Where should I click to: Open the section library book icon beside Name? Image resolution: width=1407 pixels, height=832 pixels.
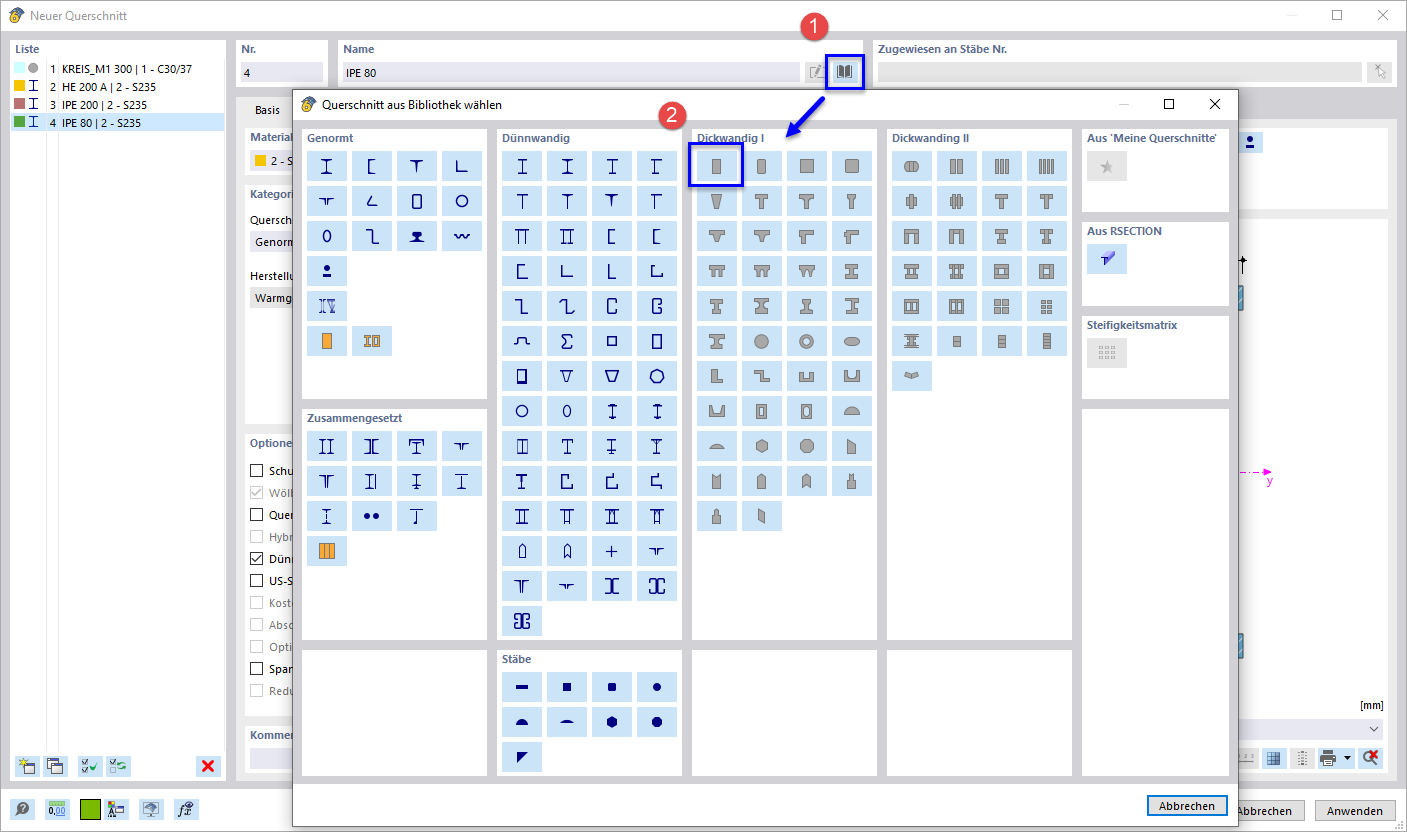pos(845,72)
